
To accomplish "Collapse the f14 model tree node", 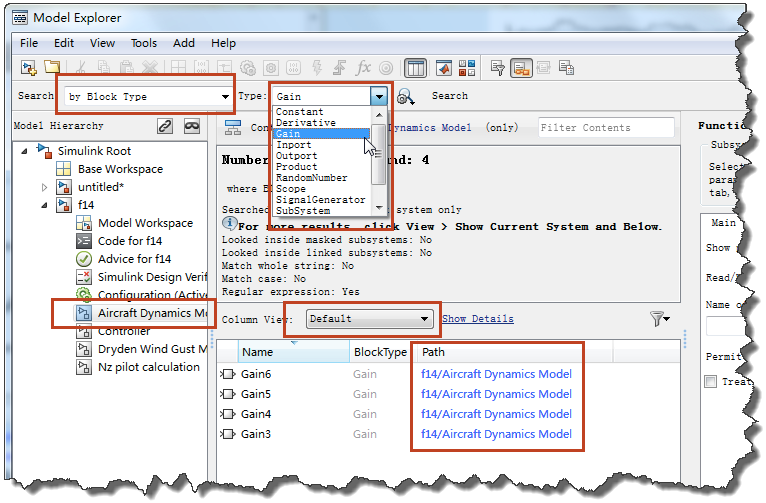I will pos(44,206).
